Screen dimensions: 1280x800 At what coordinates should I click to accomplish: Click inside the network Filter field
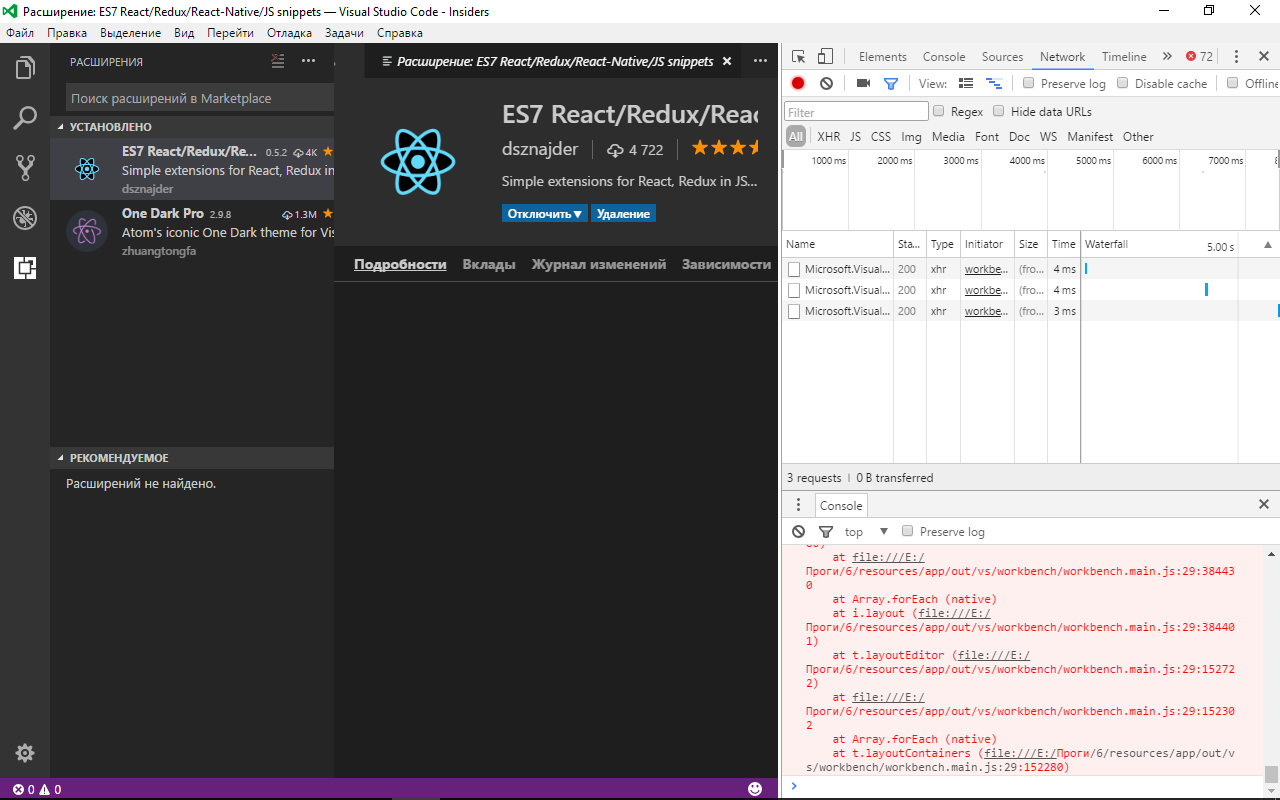(x=855, y=110)
